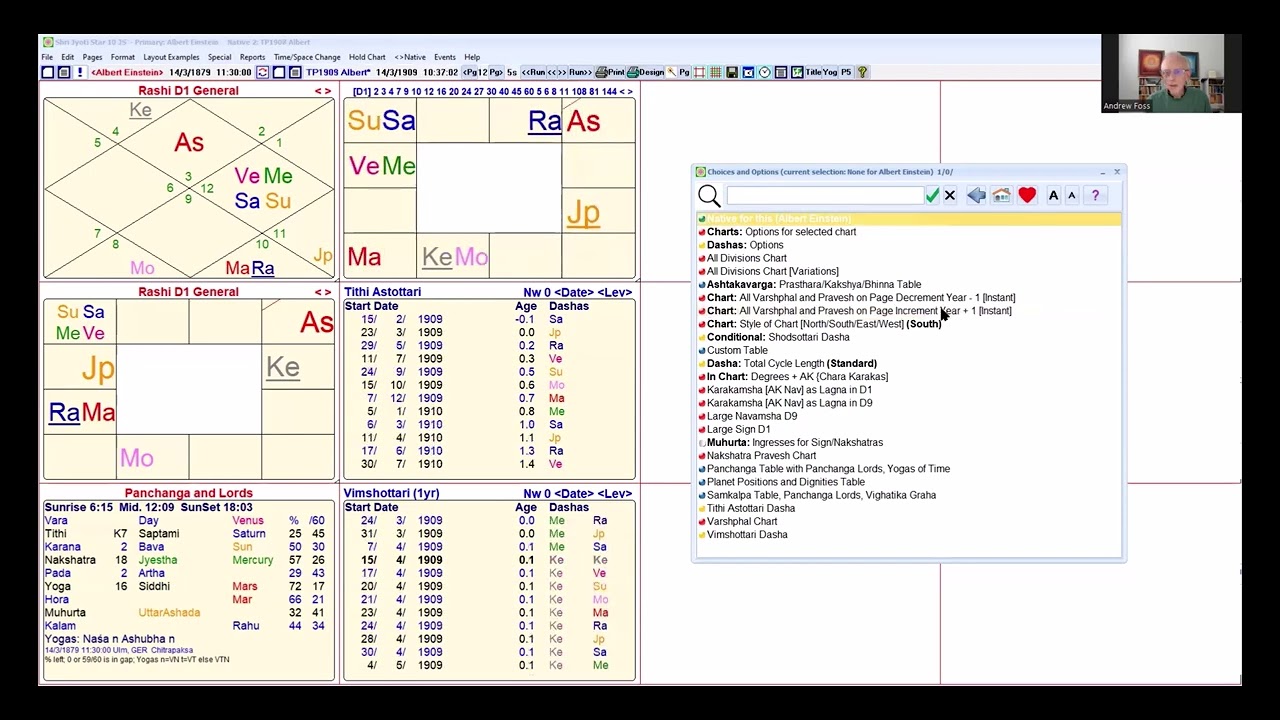Click the green map toolbar icon

tap(797, 72)
